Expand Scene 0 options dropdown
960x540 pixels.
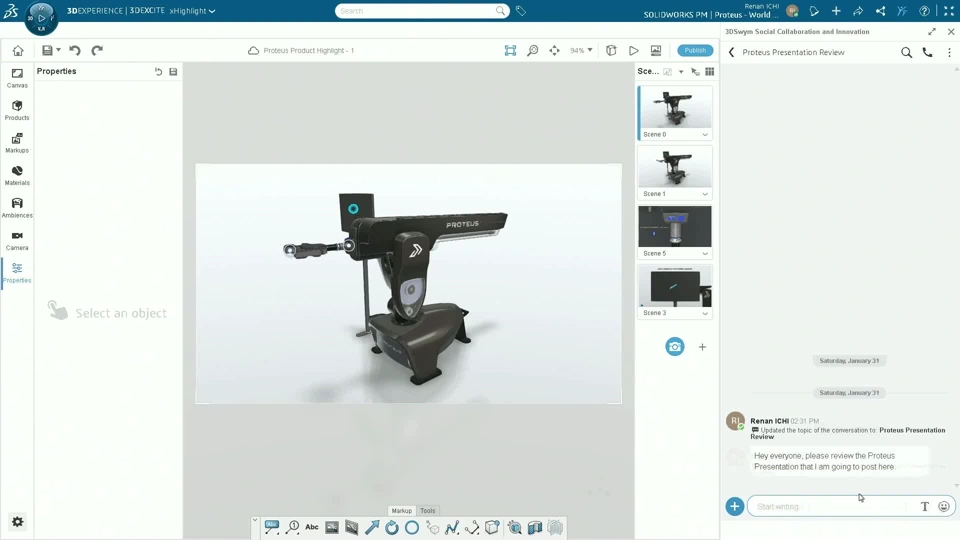pos(705,135)
